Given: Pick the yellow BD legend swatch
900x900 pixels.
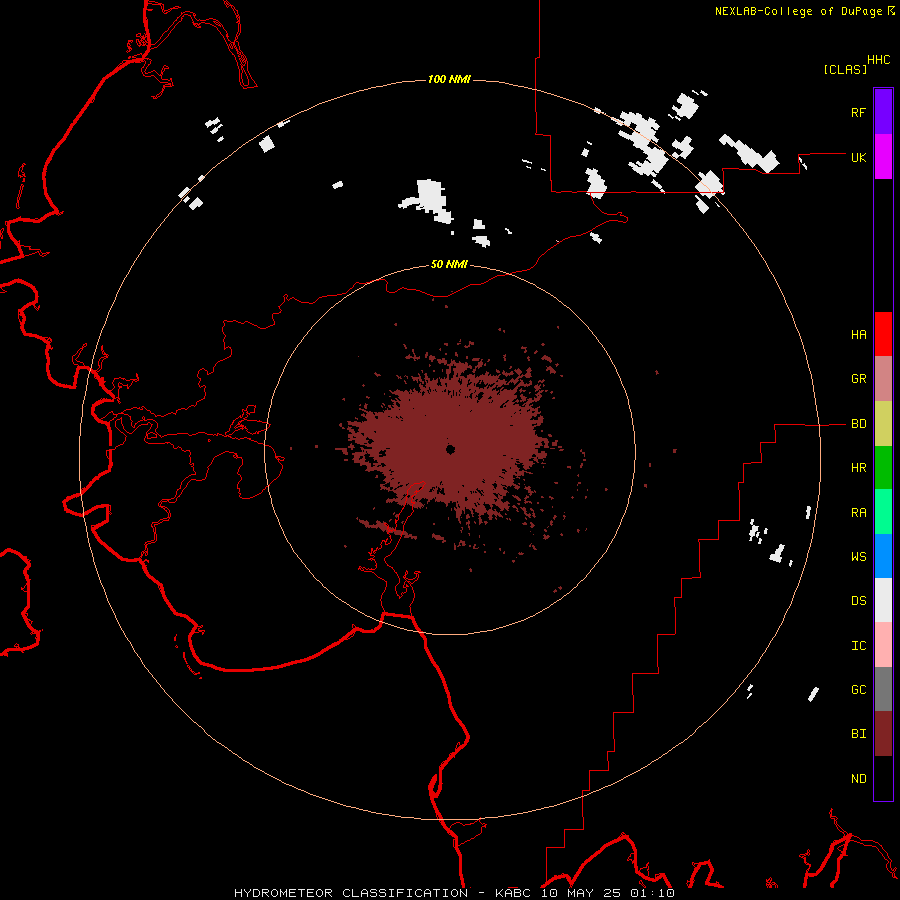Looking at the screenshot, I should click(x=883, y=424).
